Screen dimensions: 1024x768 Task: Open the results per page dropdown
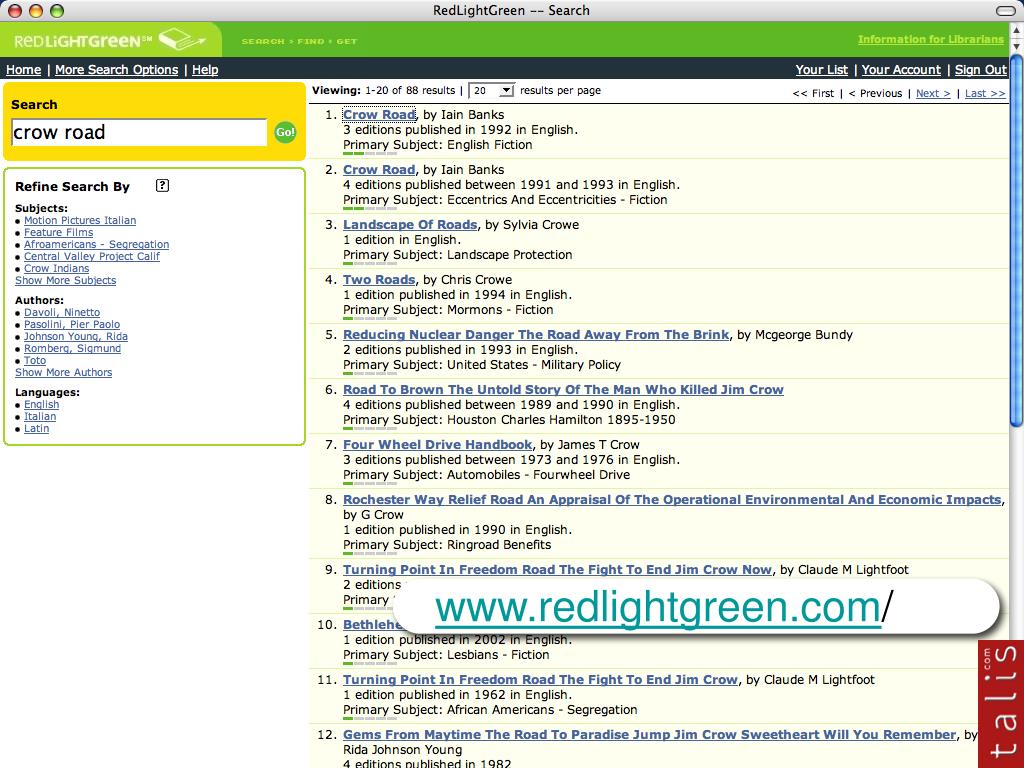tap(492, 91)
